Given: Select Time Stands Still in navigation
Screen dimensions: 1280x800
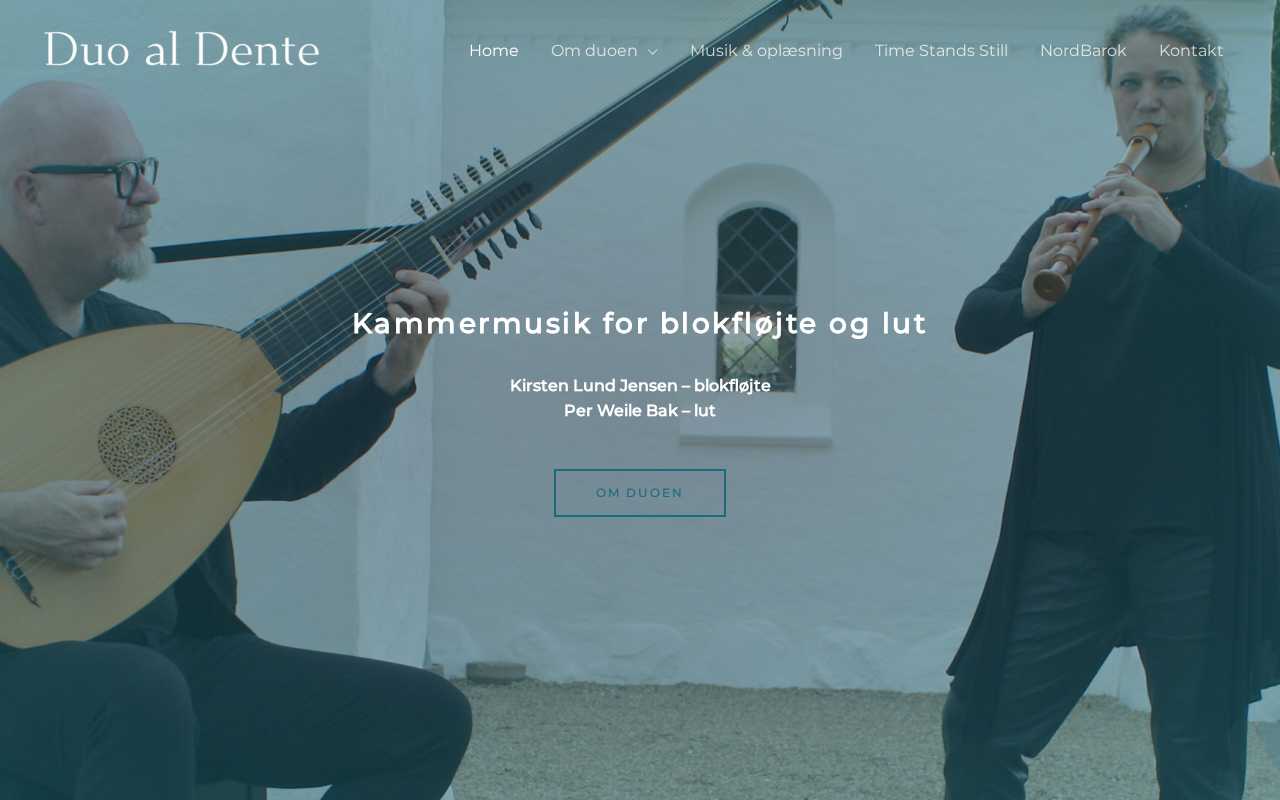Looking at the screenshot, I should coord(941,50).
